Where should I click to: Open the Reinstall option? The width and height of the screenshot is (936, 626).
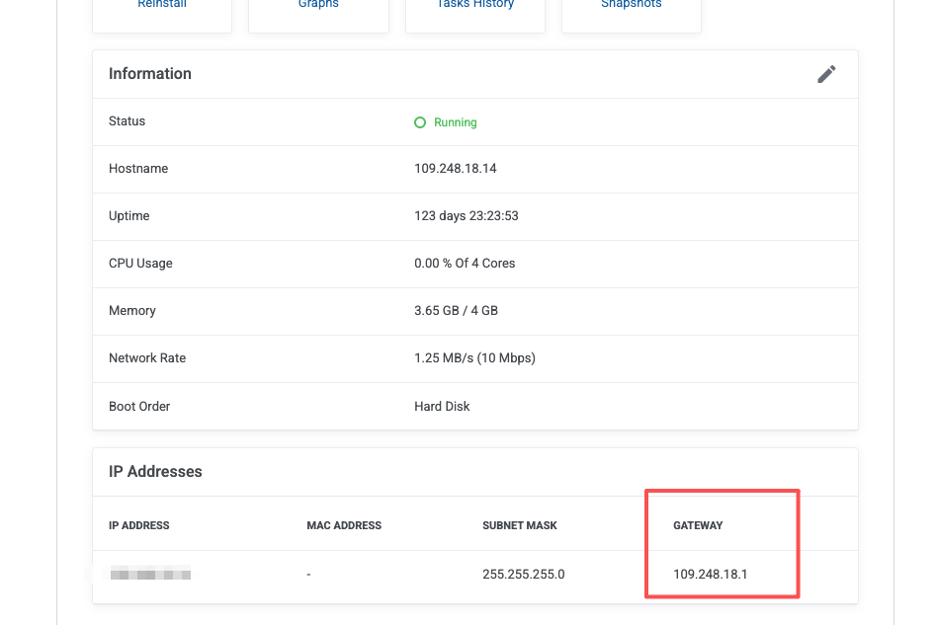162,6
